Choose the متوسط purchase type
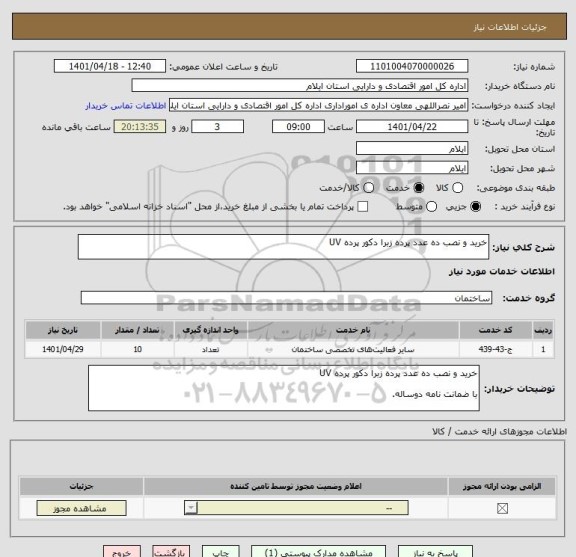Screen dimensions: 576x557 [x=431, y=206]
